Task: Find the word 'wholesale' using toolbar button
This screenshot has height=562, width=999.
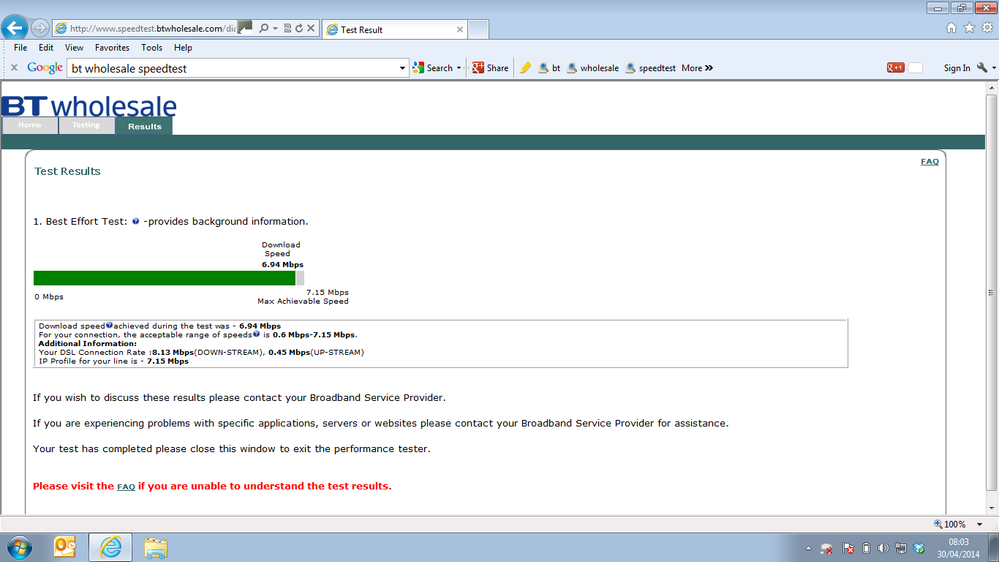Action: click(593, 68)
